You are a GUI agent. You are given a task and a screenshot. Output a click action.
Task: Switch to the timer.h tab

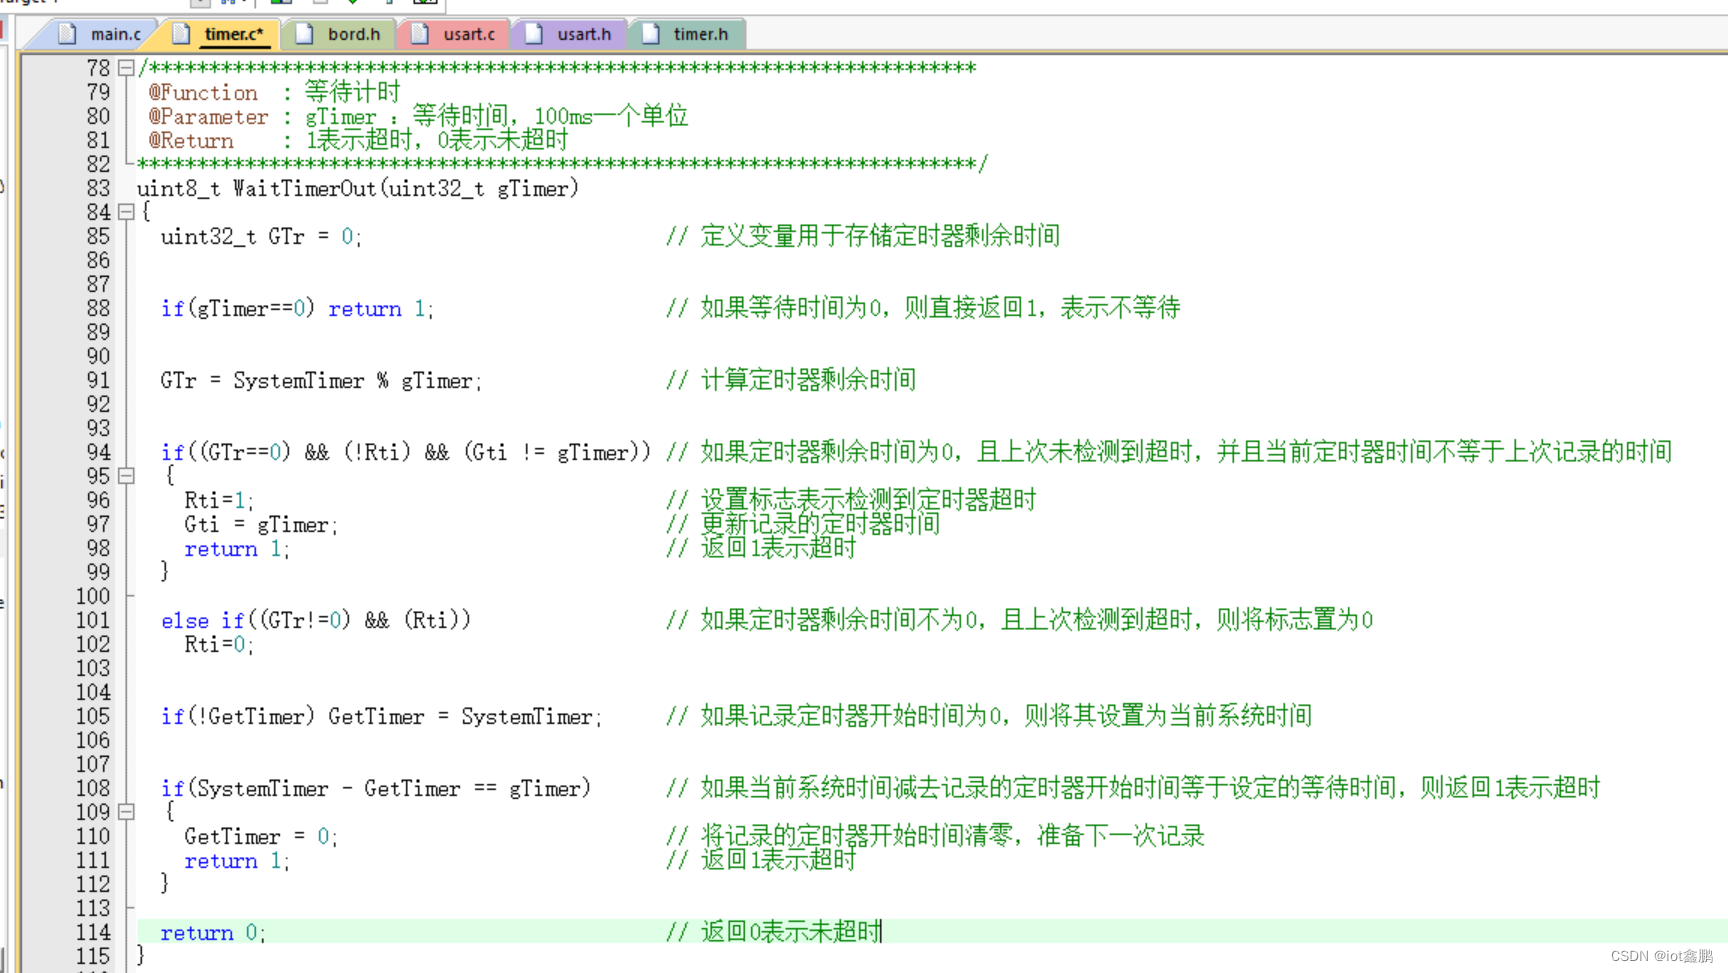coord(687,34)
